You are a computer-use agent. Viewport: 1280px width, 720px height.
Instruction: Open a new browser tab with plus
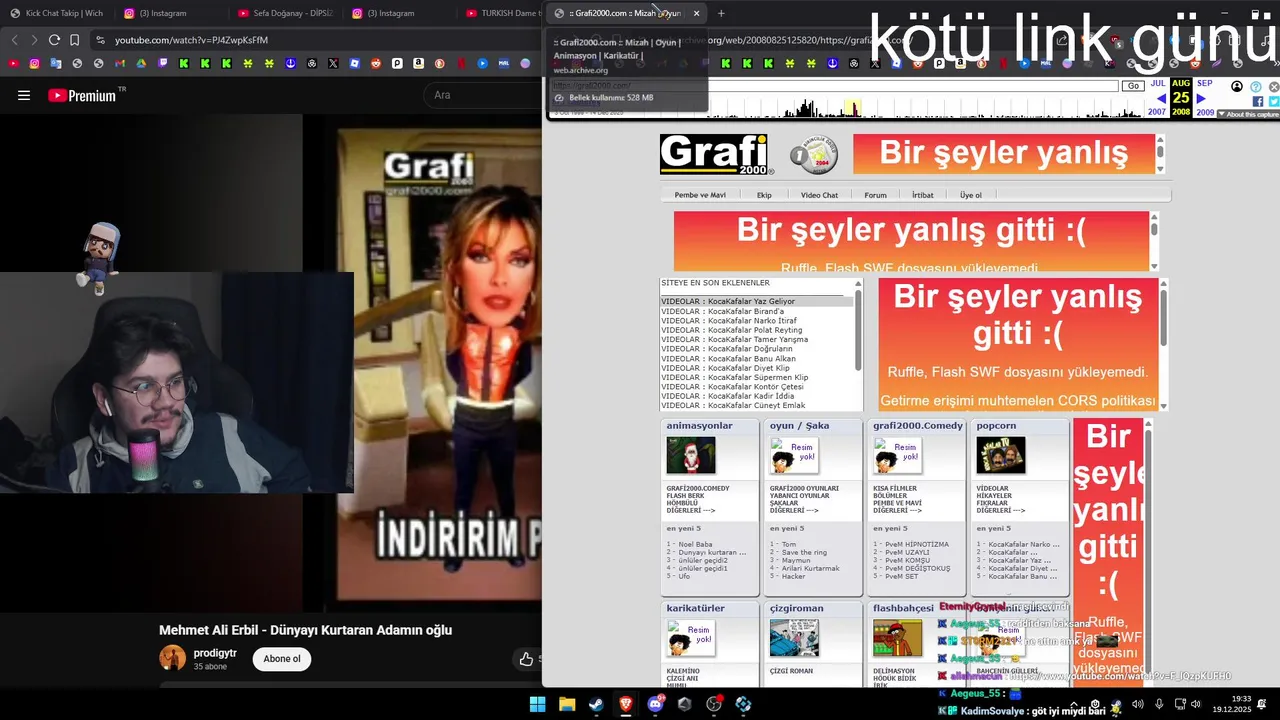721,13
